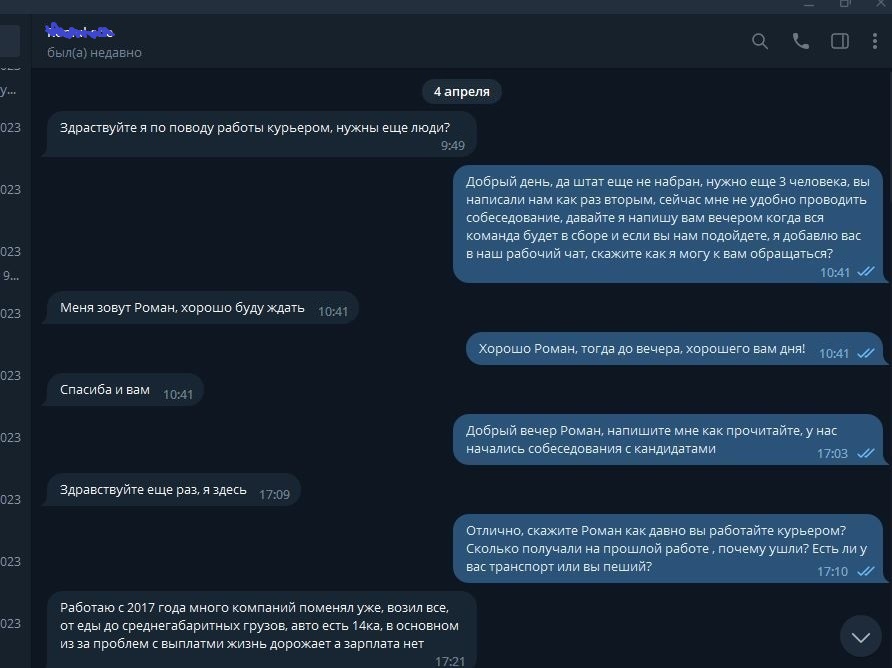Screen dimensions: 892x668
Task: Jump to bottom with the down-chevron button
Action: pos(860,635)
